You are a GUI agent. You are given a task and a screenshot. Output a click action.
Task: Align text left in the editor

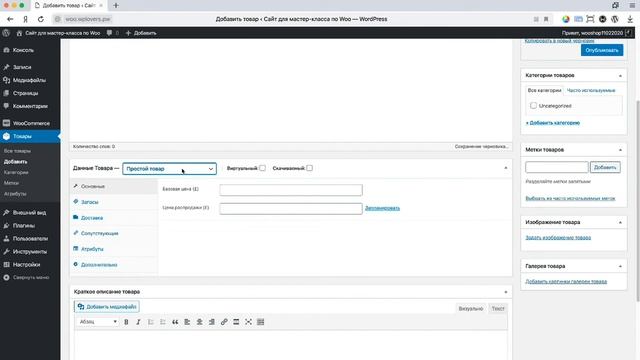click(x=187, y=322)
